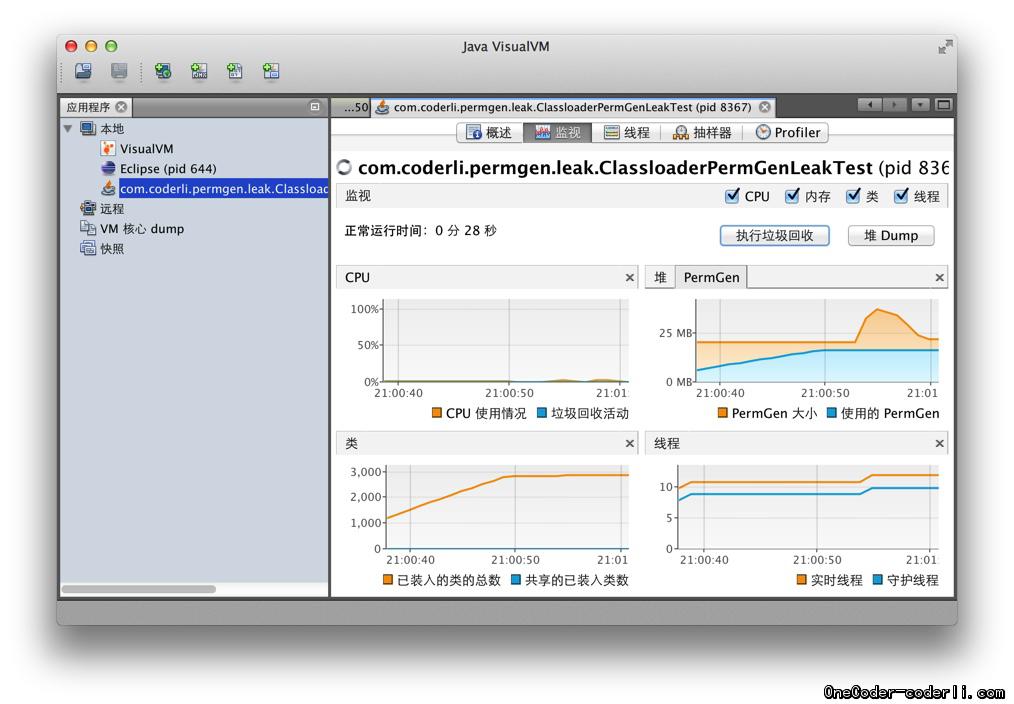This screenshot has width=1014, height=704.
Task: Click the 执行垃圾回收 button
Action: [x=774, y=235]
